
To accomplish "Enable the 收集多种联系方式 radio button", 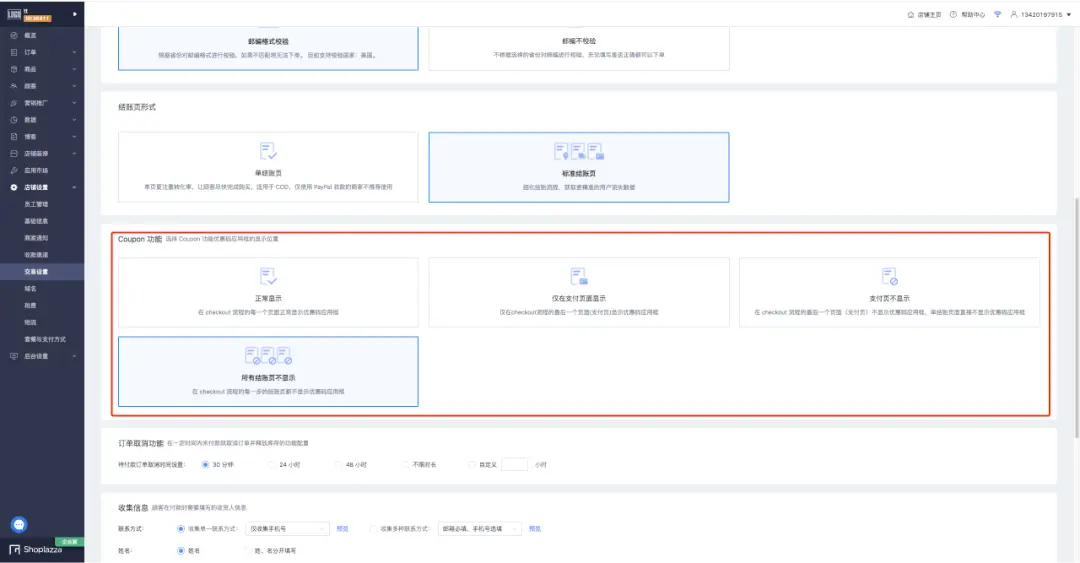I will [373, 528].
